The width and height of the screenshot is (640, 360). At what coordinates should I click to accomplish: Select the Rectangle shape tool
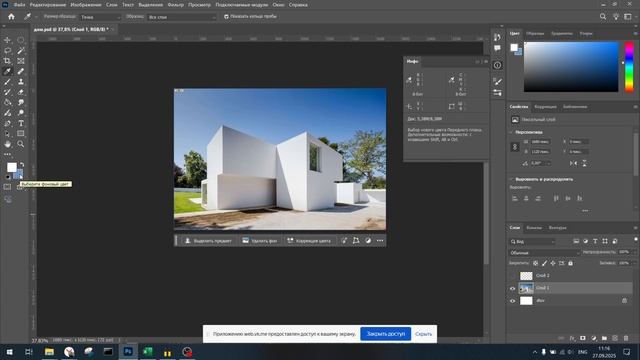tap(20, 133)
